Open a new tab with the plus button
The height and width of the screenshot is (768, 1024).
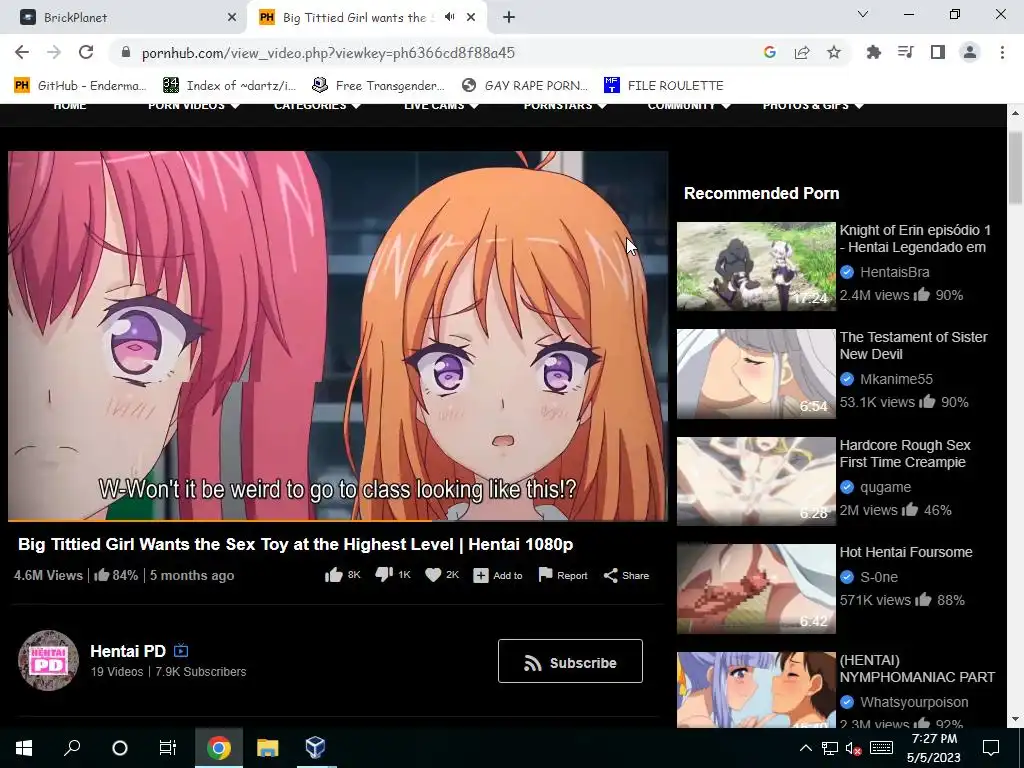(509, 17)
